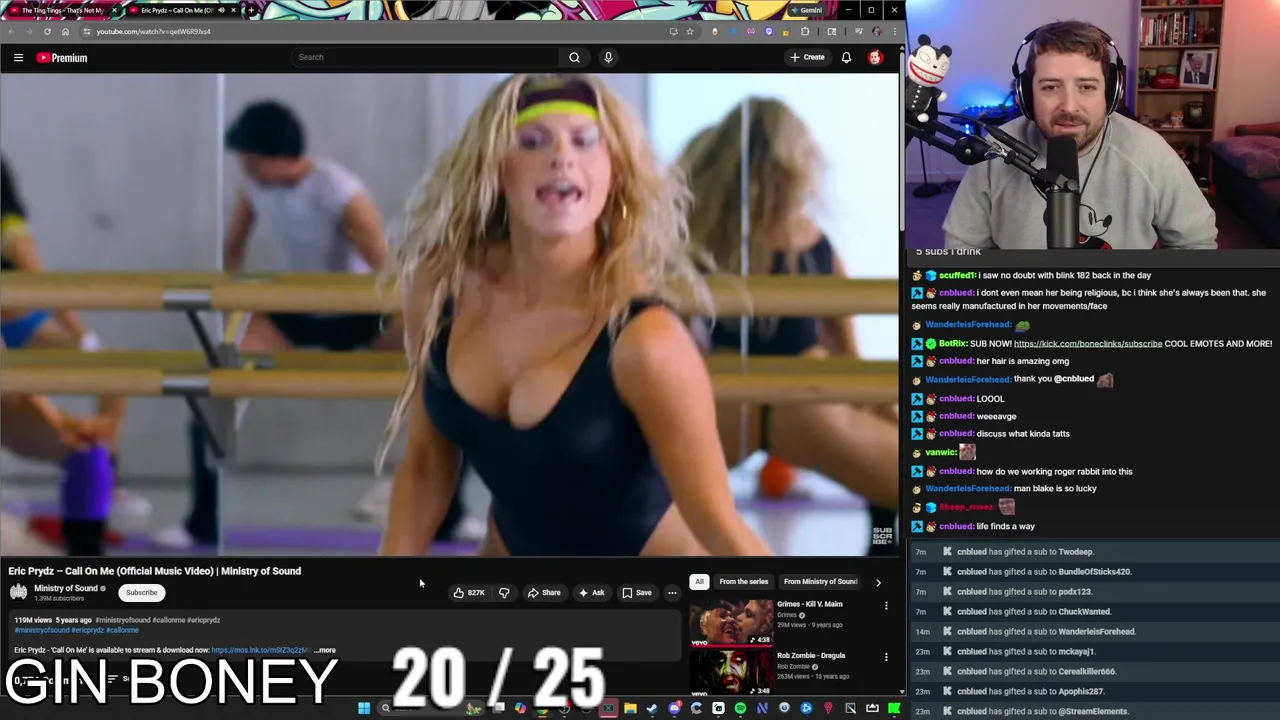1280x720 pixels.
Task: Click chat username WanderleisForehead by 'thank you'
Action: click(968, 379)
